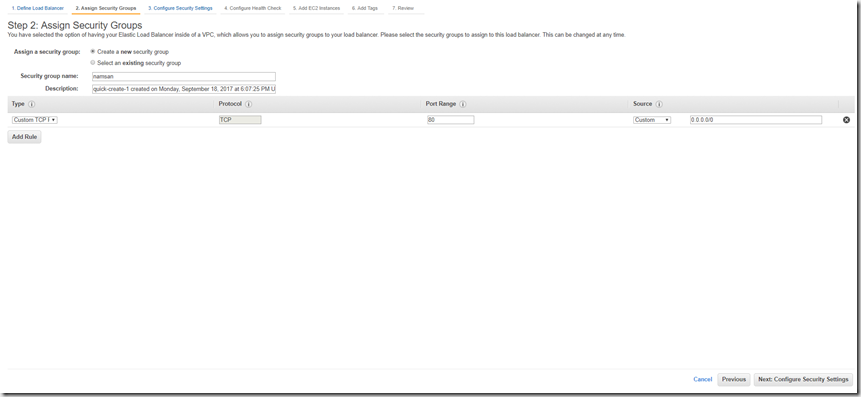Open the Custom TCP rule type dropdown
The width and height of the screenshot is (861, 397).
(35, 120)
